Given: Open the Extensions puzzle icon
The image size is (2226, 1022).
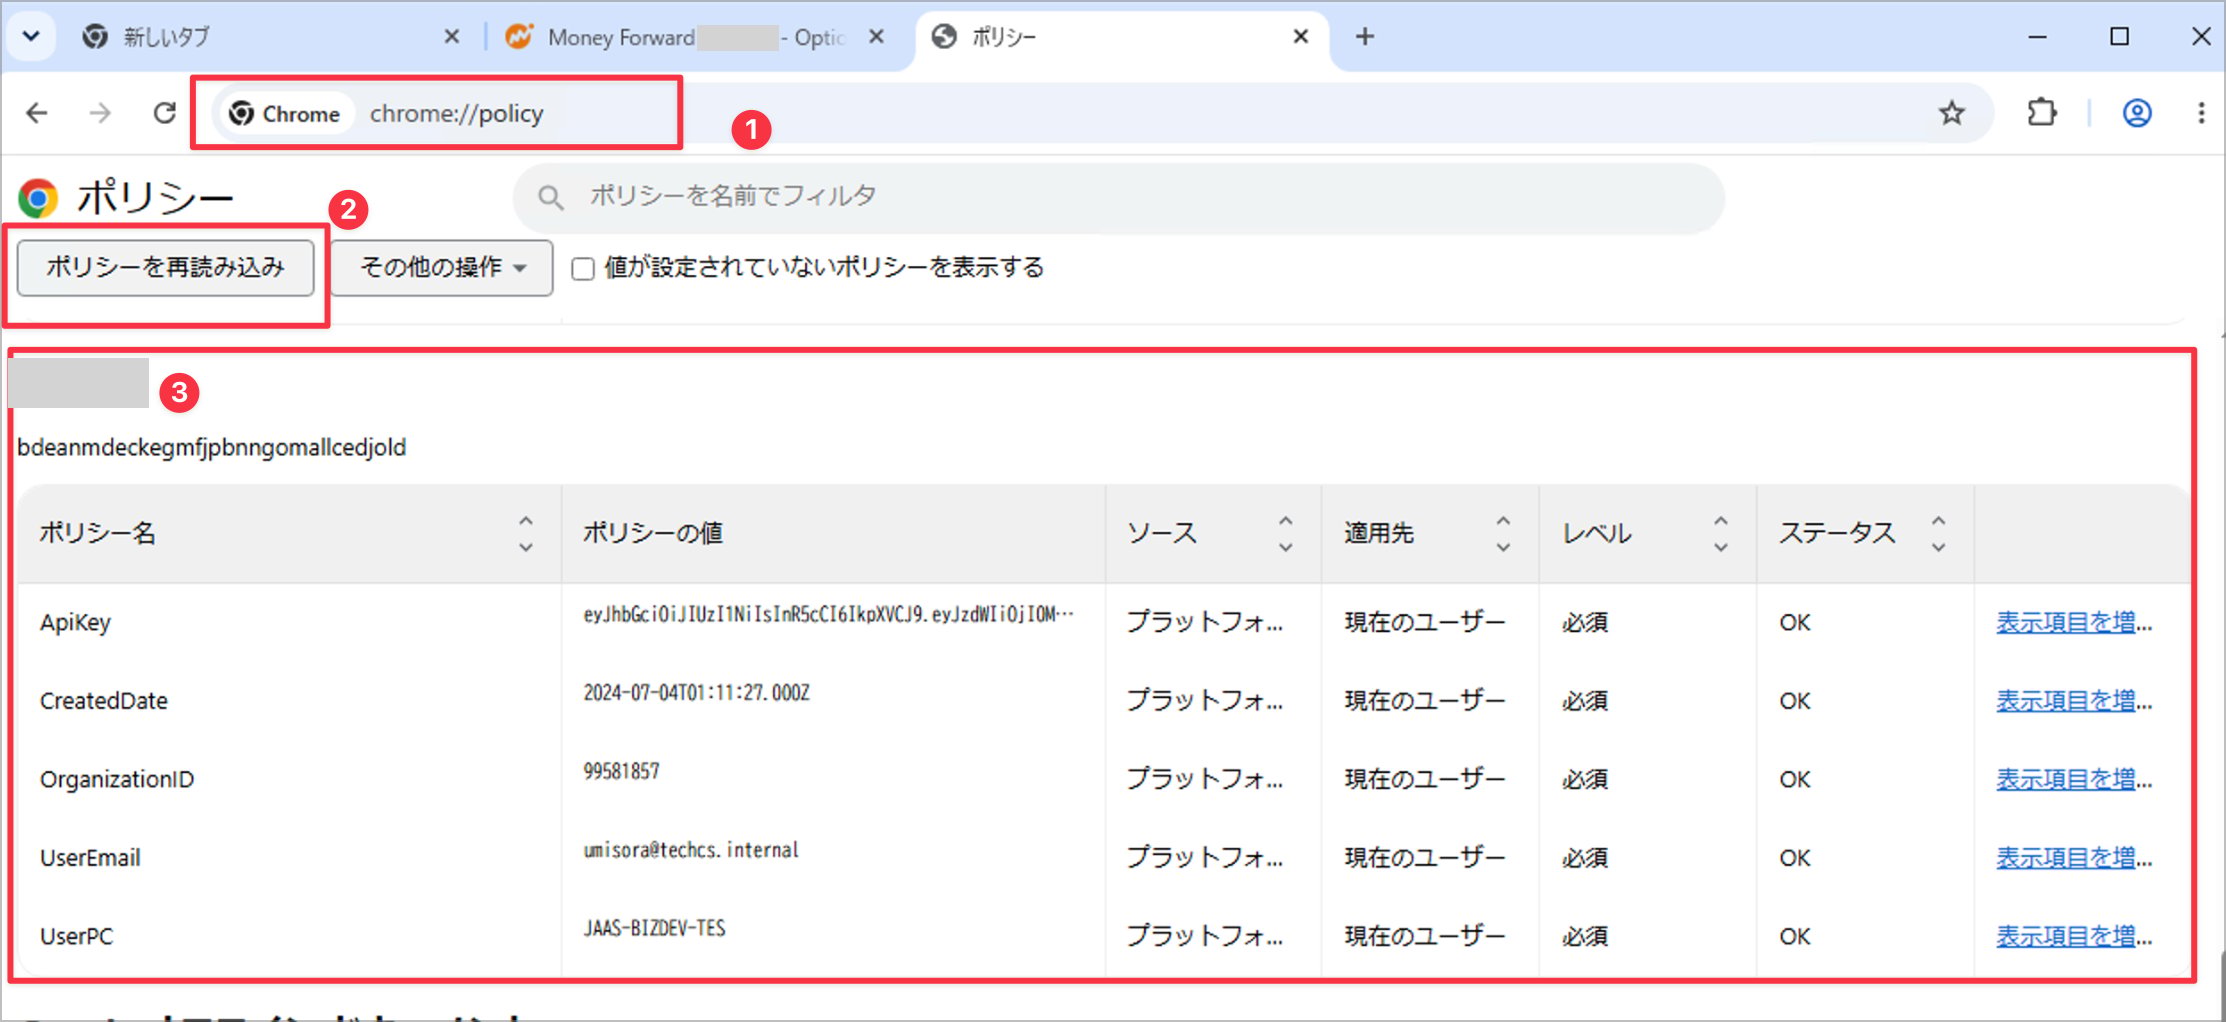Looking at the screenshot, I should click(x=2041, y=113).
